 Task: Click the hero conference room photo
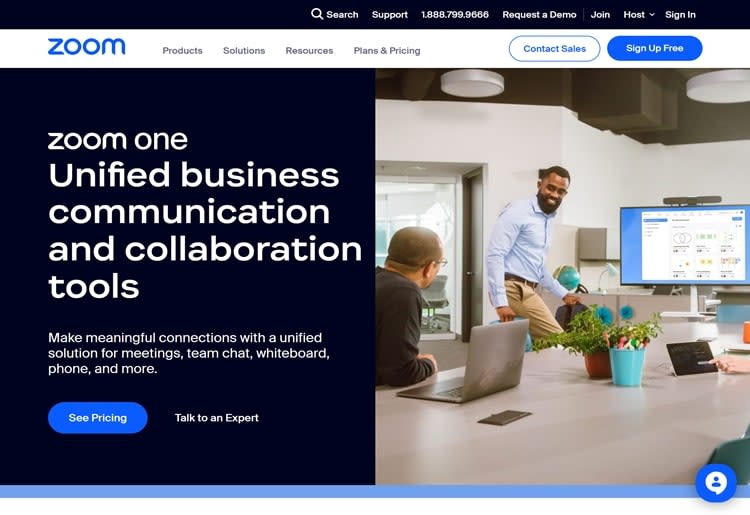pos(562,276)
